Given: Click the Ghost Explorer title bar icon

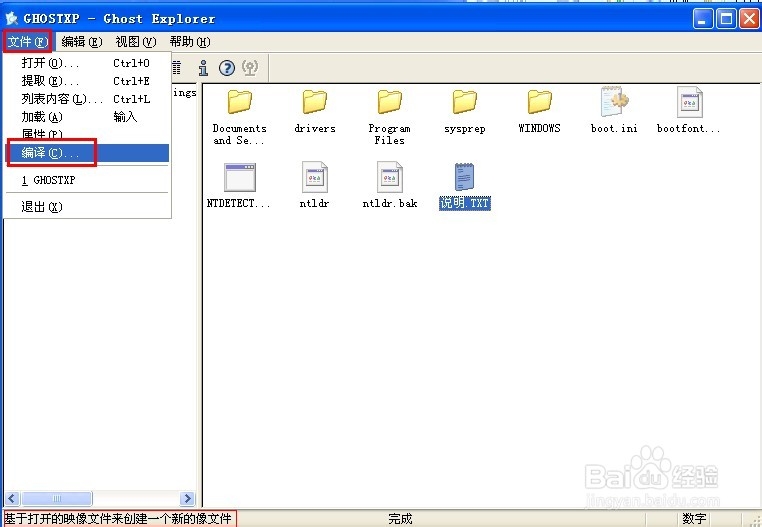Looking at the screenshot, I should click(12, 18).
